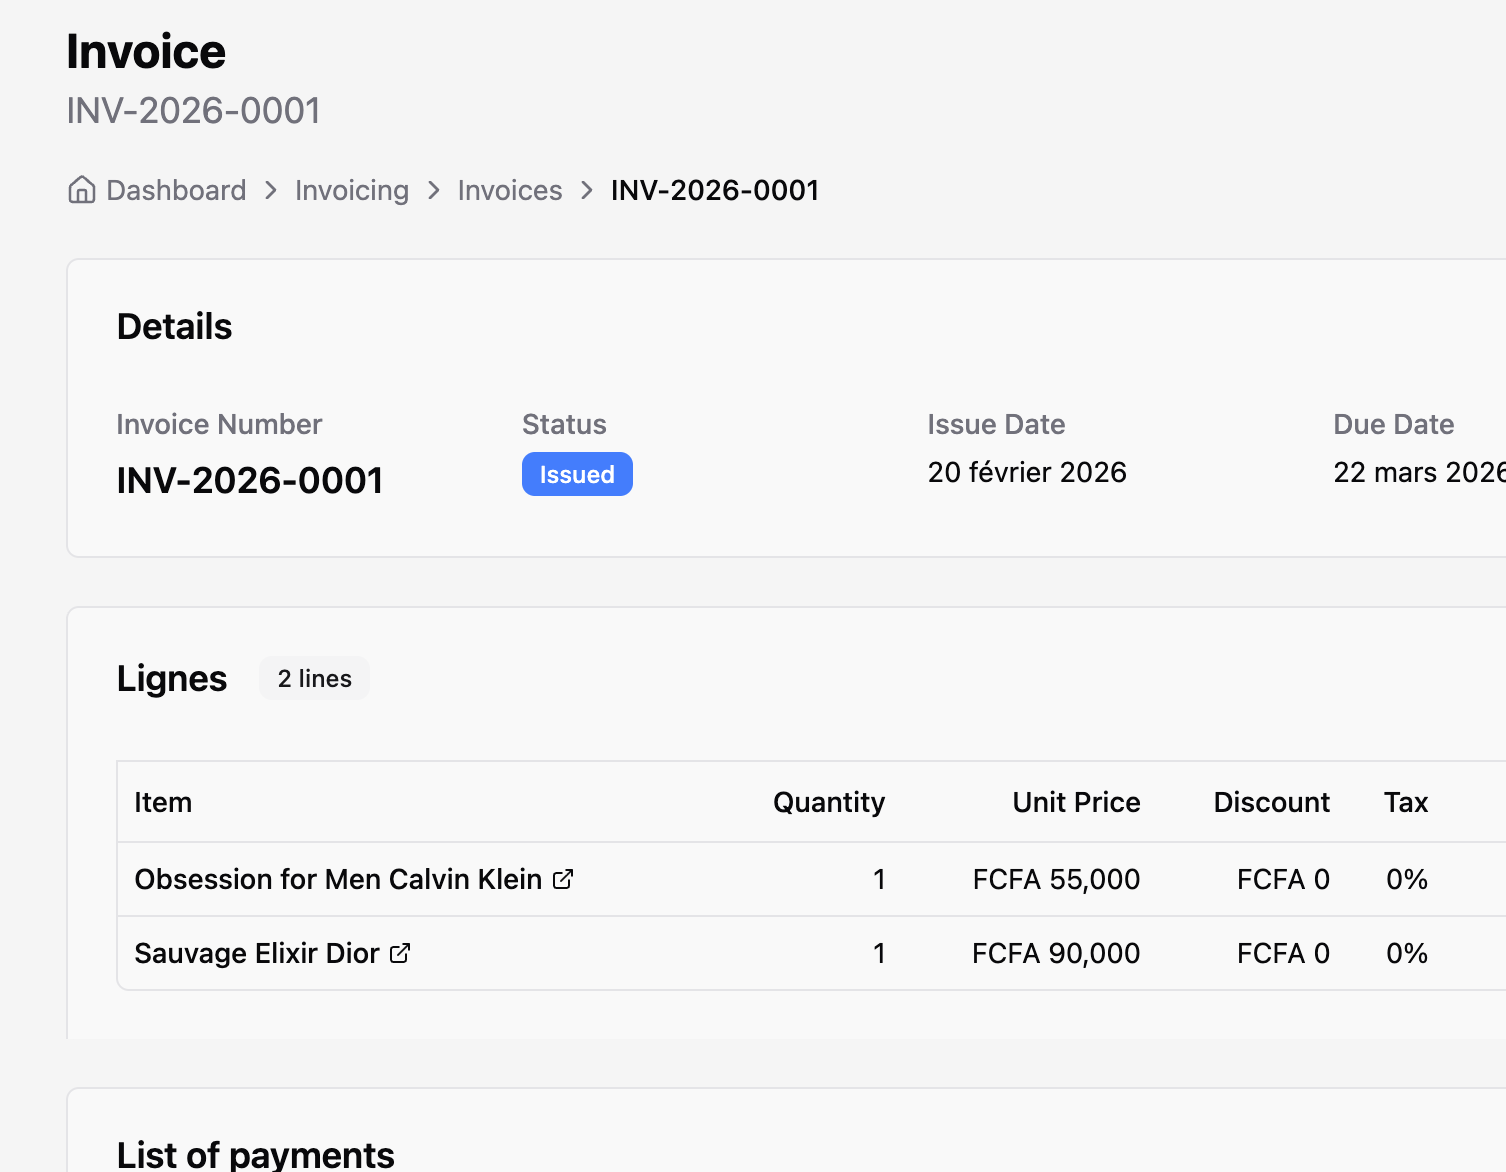Click the Invoice Number field label
Screen dimensions: 1506x1172
coord(219,424)
